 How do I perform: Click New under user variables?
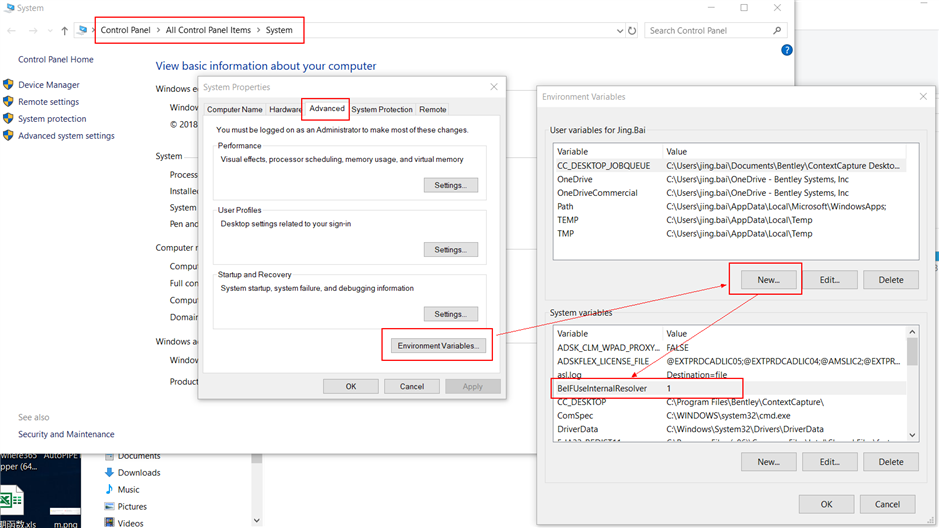pos(768,280)
